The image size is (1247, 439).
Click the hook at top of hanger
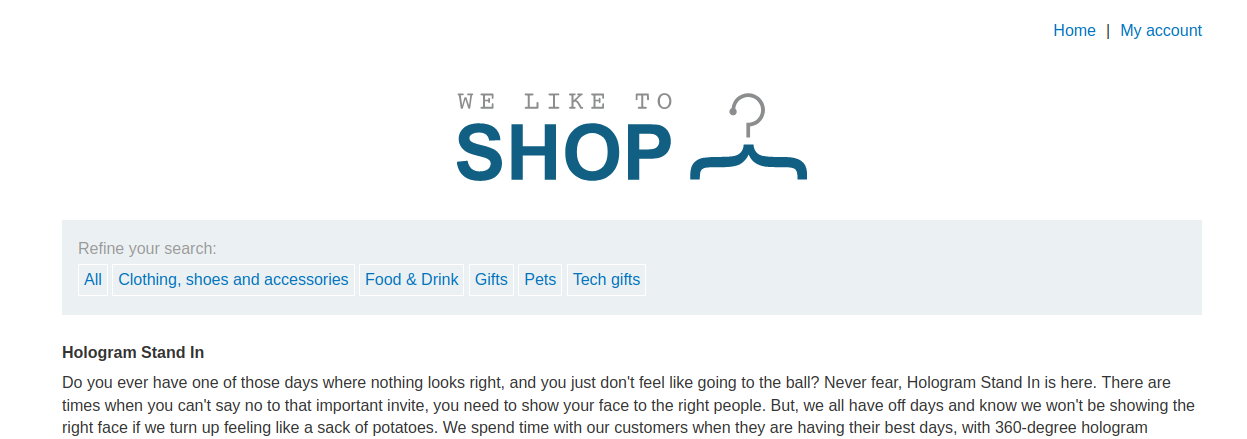tap(748, 112)
